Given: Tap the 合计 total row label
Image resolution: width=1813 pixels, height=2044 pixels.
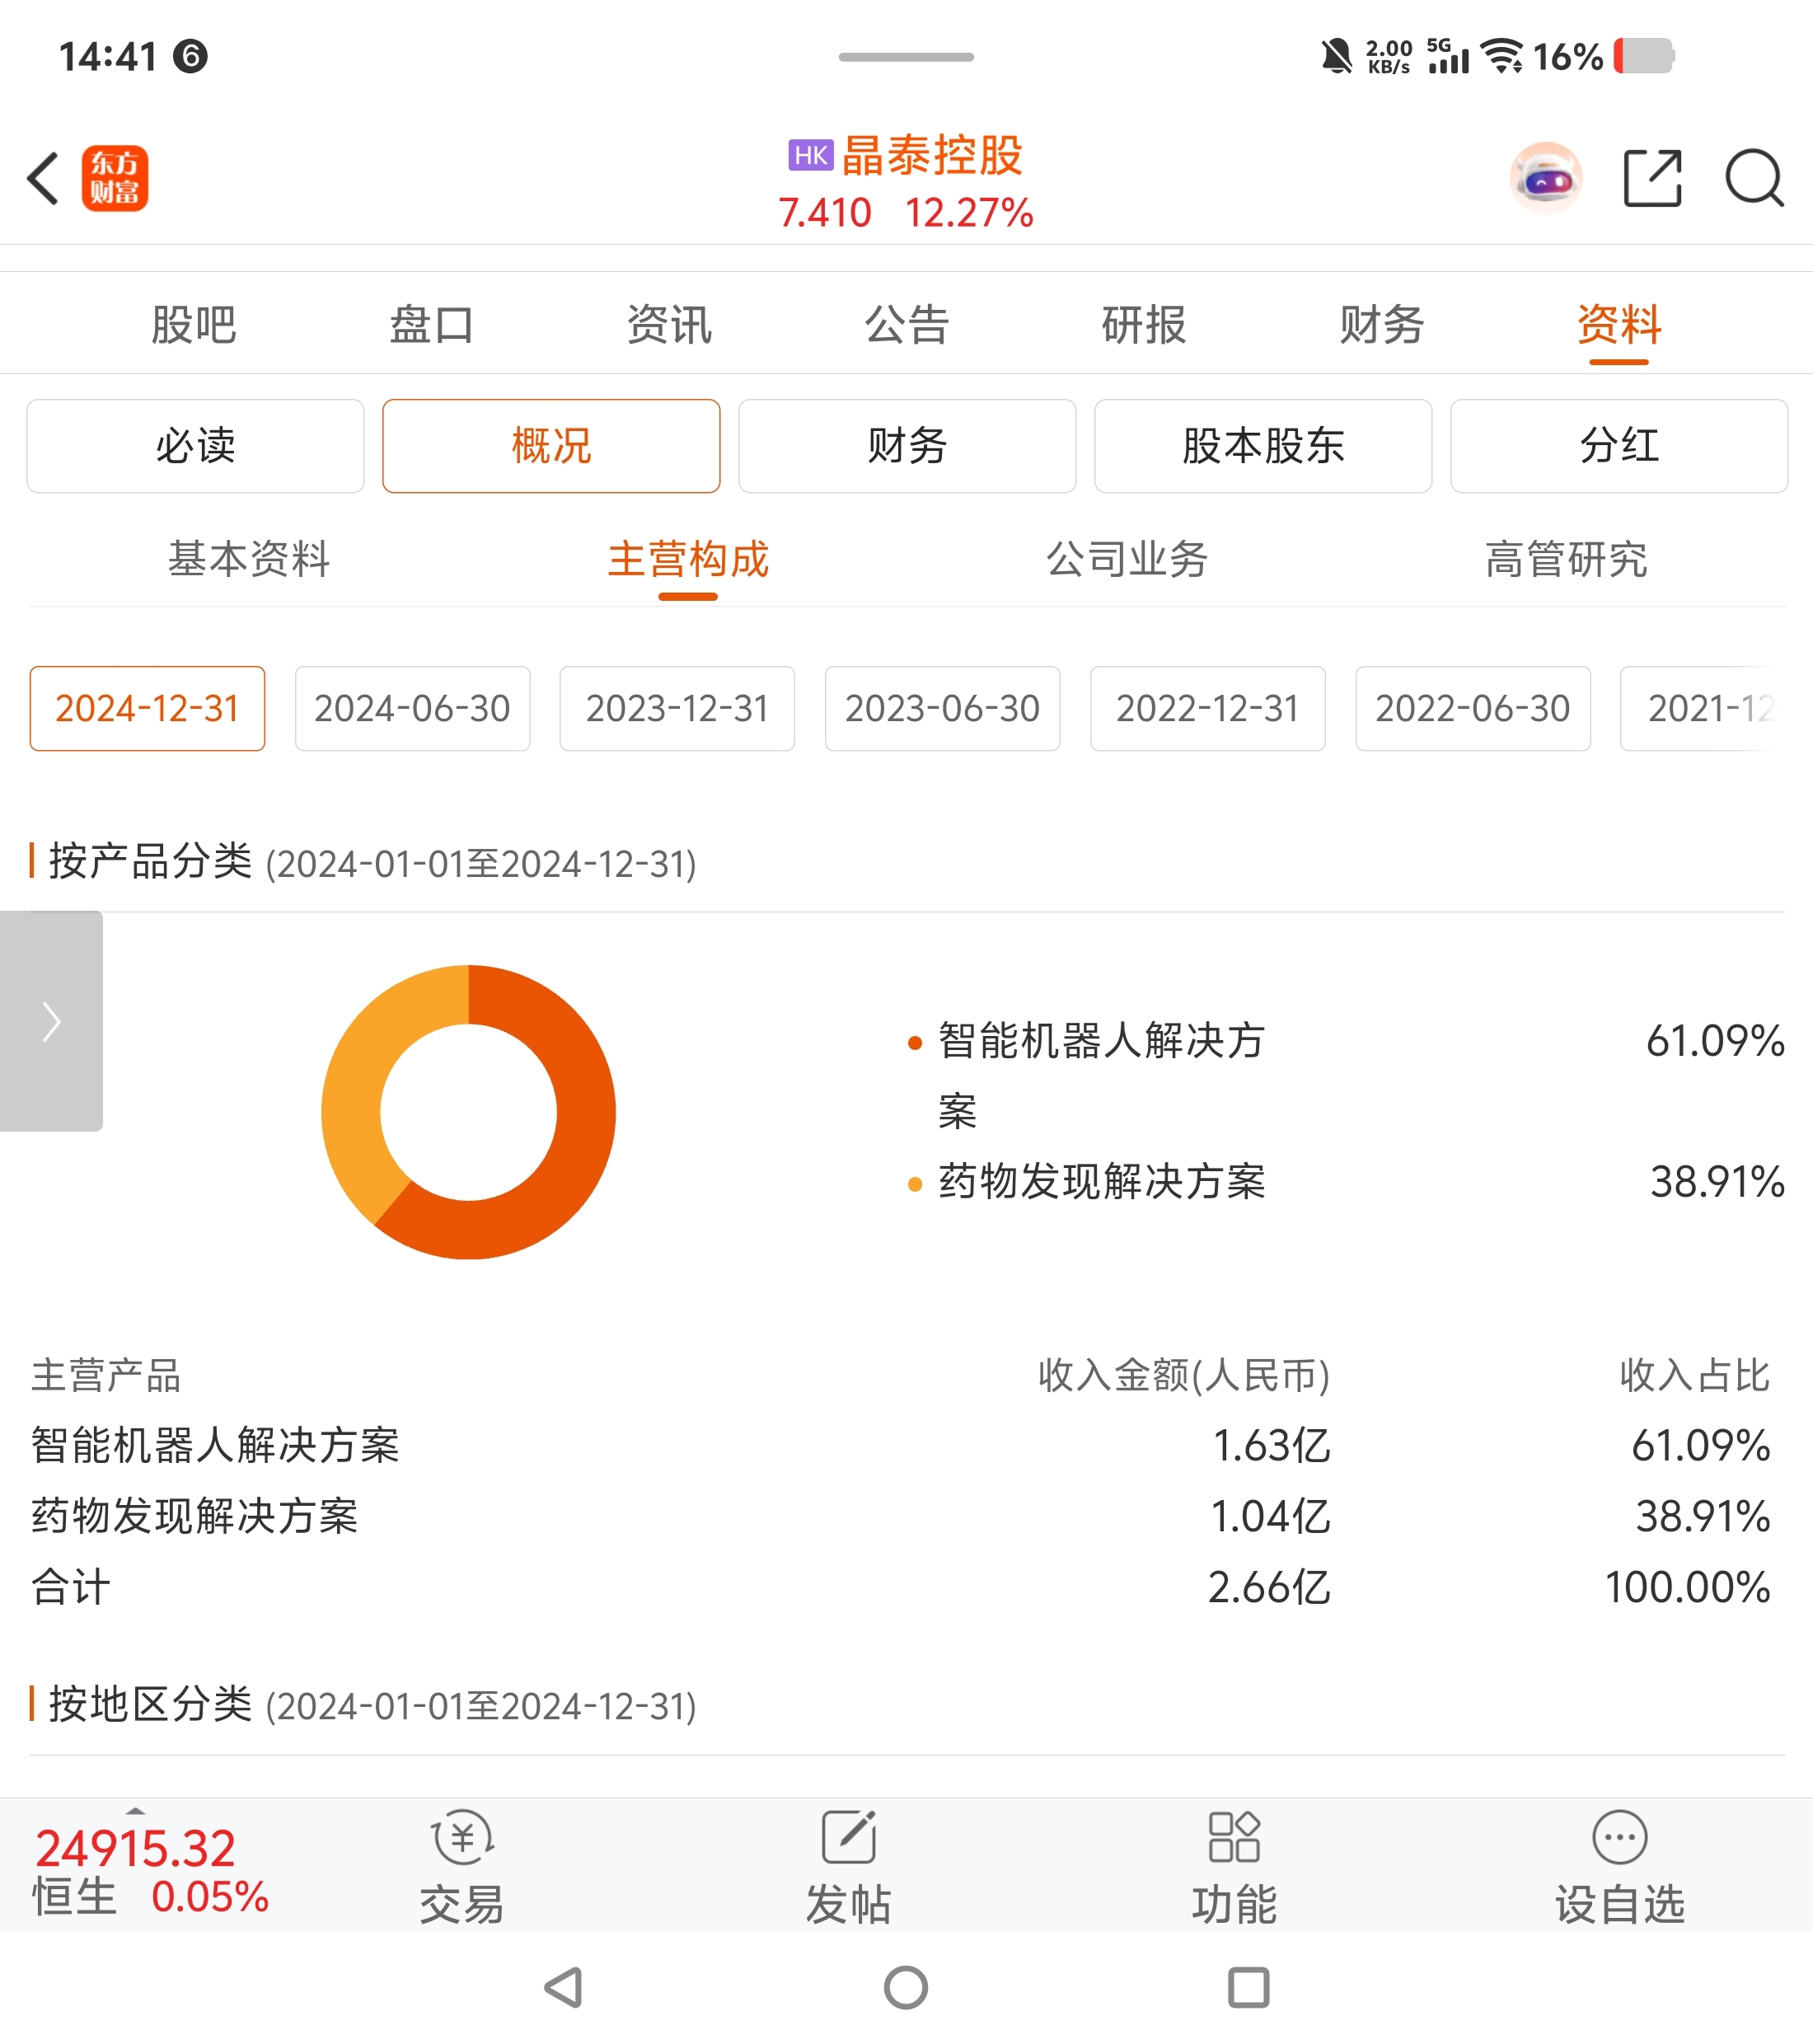Looking at the screenshot, I should click(70, 1587).
